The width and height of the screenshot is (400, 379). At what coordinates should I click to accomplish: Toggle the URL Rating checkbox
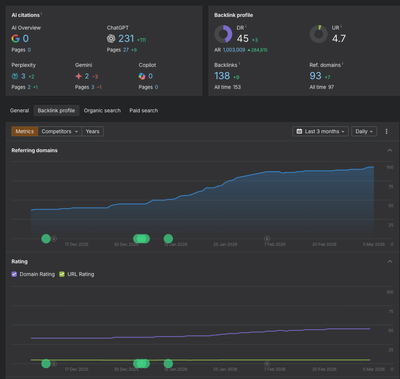point(62,274)
